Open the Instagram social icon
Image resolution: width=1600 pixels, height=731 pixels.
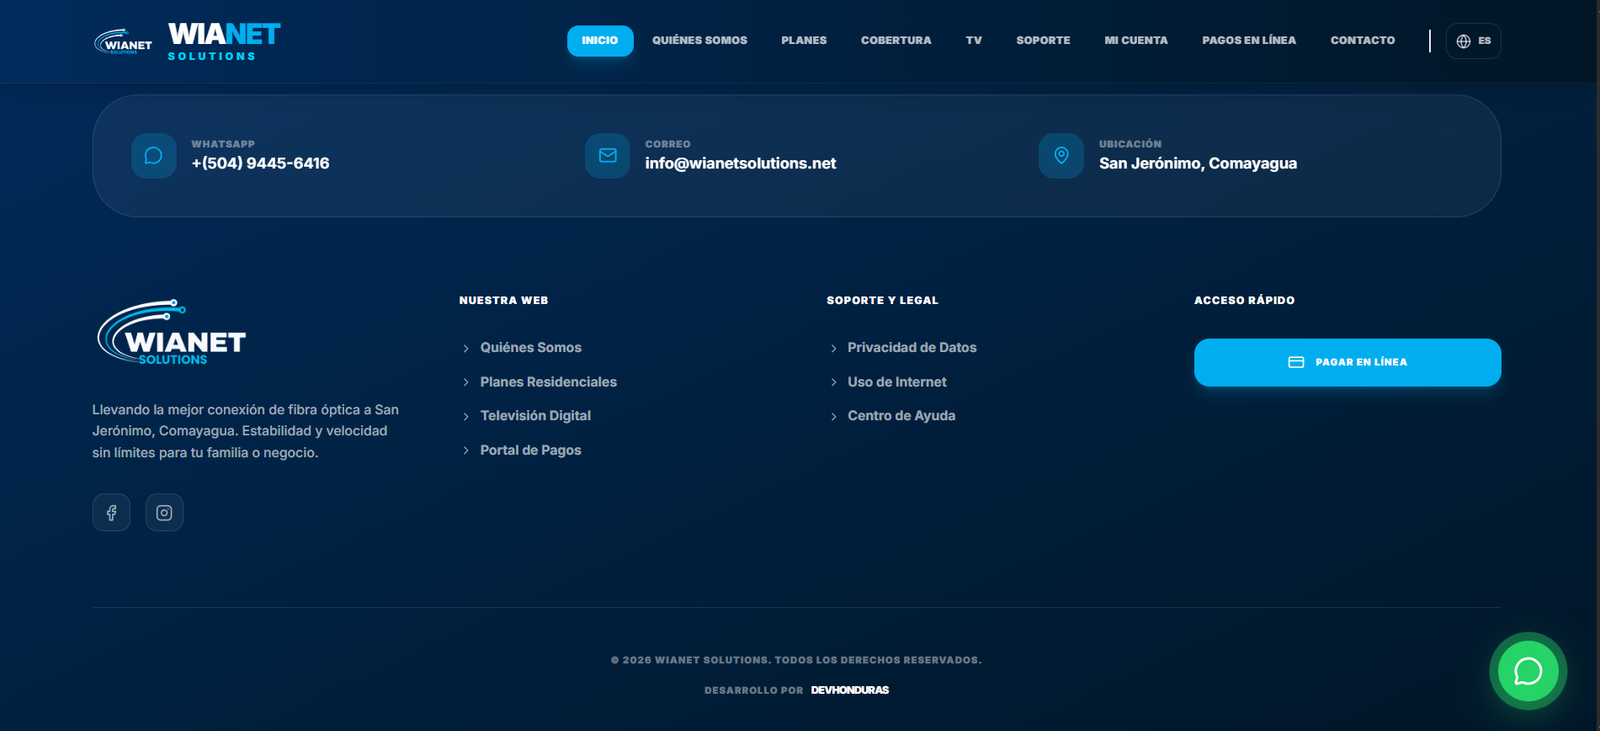(164, 513)
